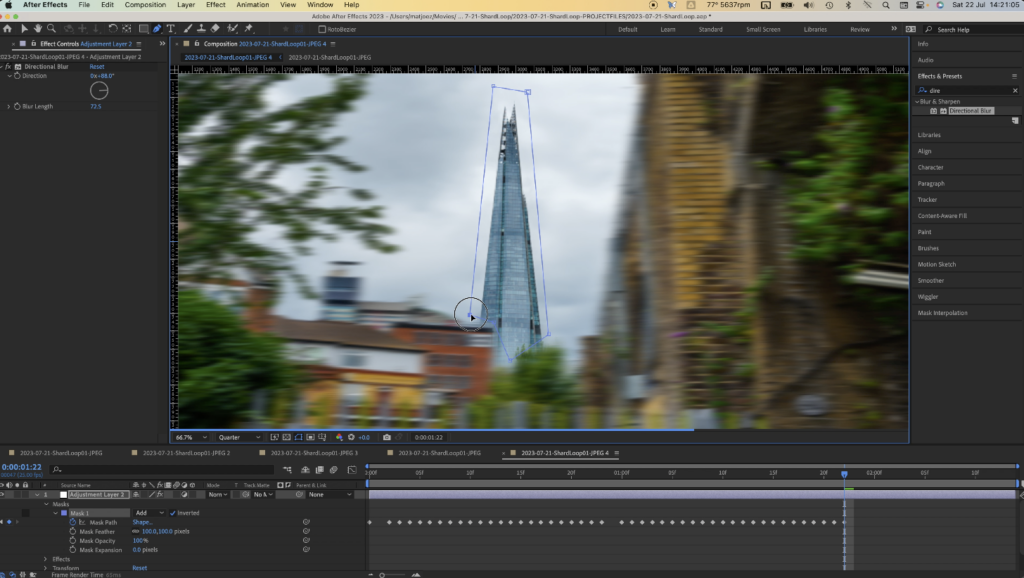The width and height of the screenshot is (1024, 578).
Task: Select the Zoom tool
Action: point(51,29)
